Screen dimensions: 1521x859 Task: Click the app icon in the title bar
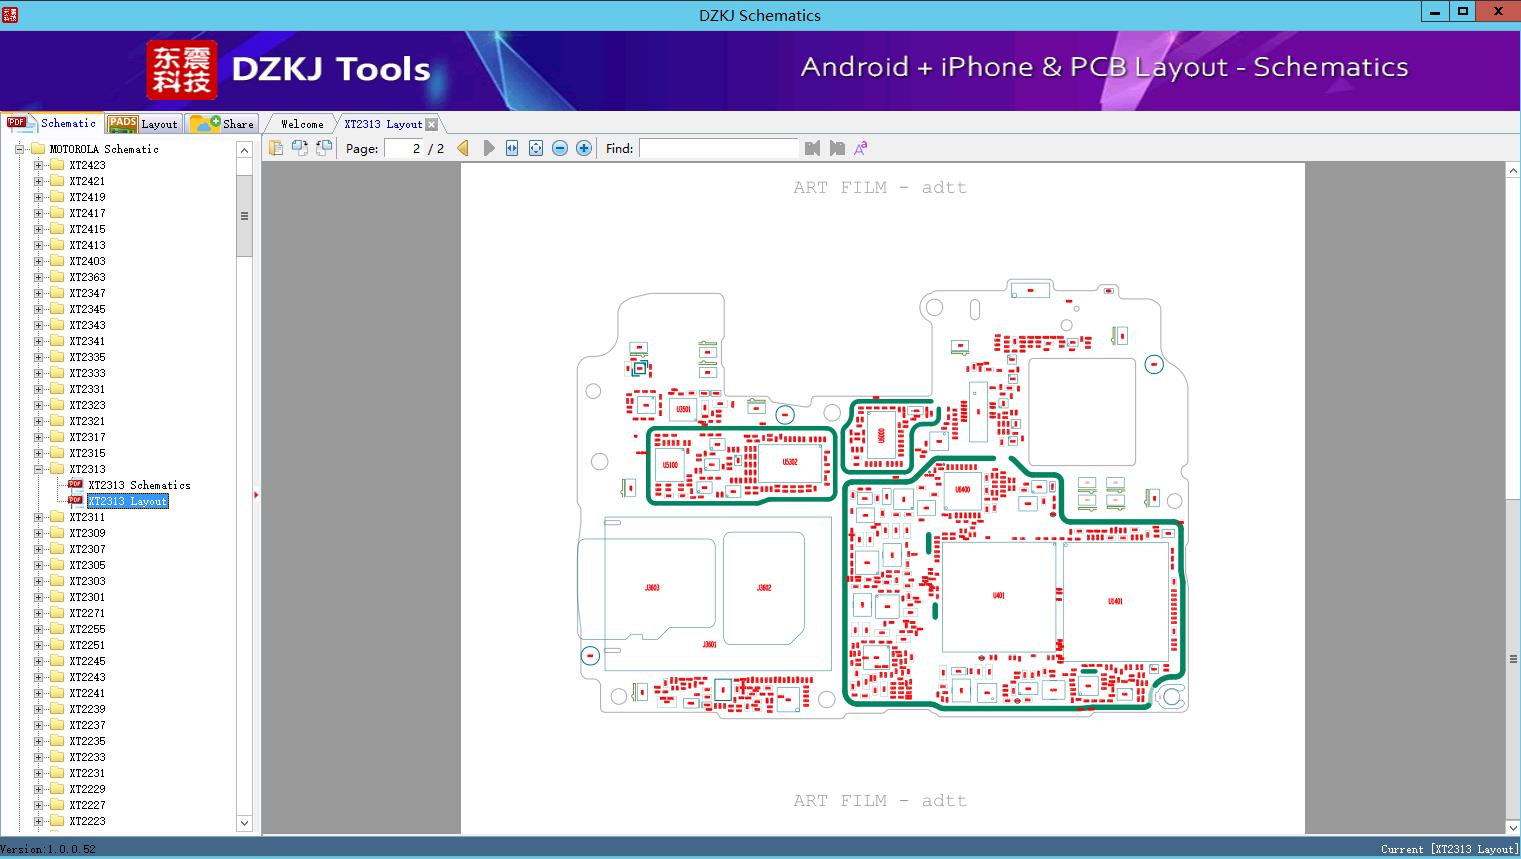pos(10,14)
